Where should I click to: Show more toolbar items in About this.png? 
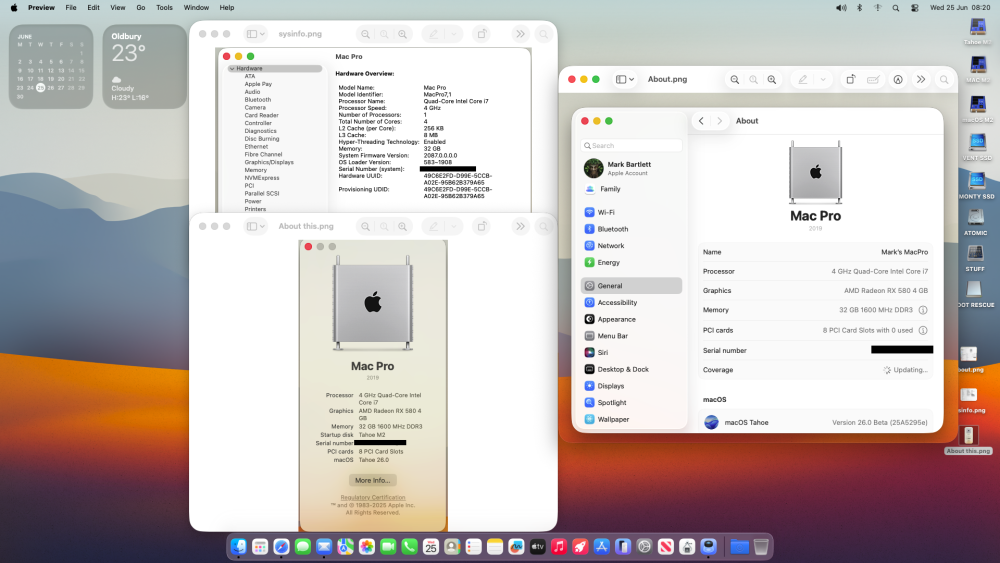pyautogui.click(x=520, y=226)
